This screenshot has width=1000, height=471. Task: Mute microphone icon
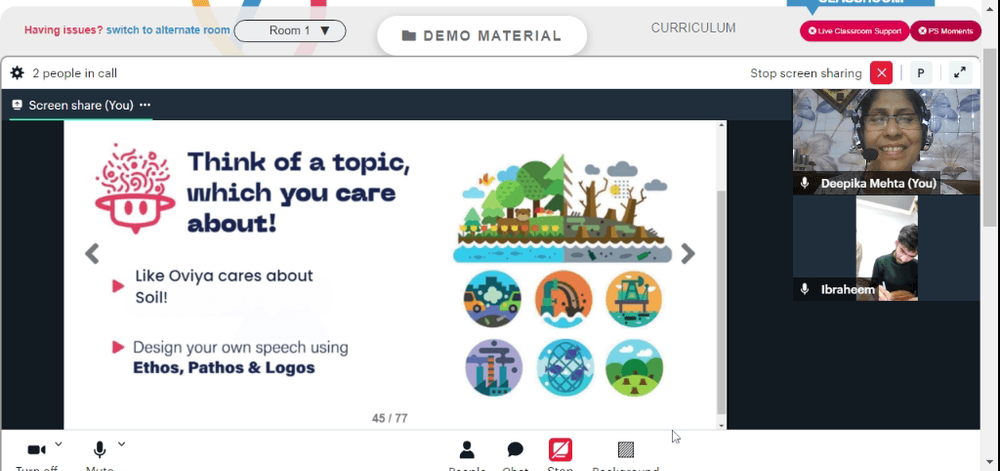click(x=99, y=450)
